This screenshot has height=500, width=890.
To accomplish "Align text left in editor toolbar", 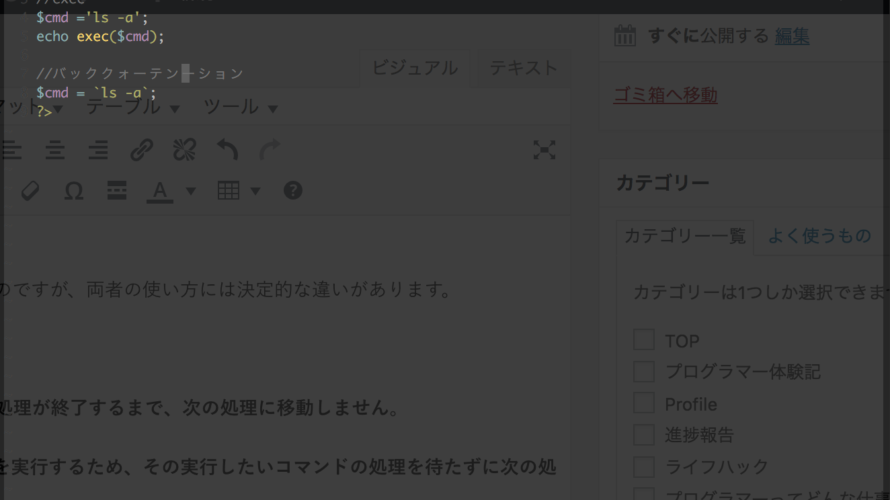I will tap(11, 150).
